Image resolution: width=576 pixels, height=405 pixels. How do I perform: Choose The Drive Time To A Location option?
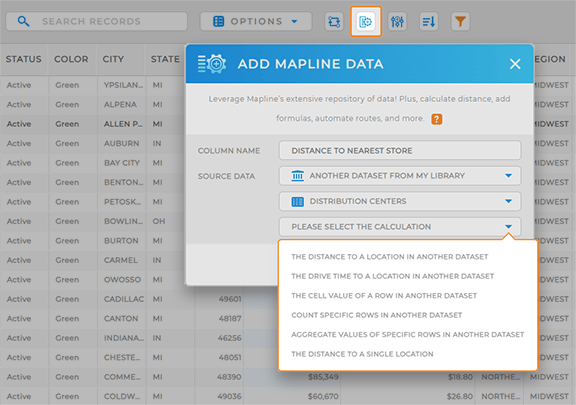(392, 276)
